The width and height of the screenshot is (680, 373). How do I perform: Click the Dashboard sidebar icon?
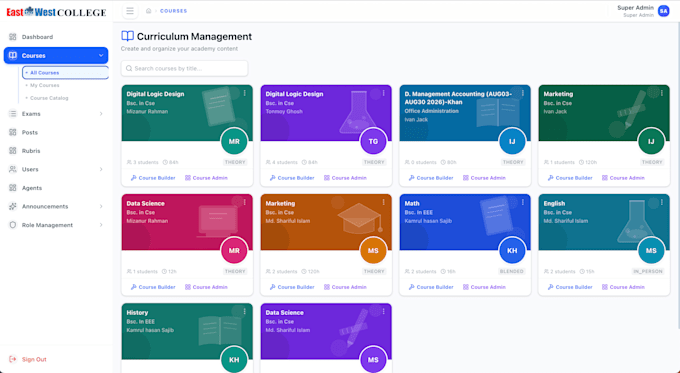coord(13,37)
